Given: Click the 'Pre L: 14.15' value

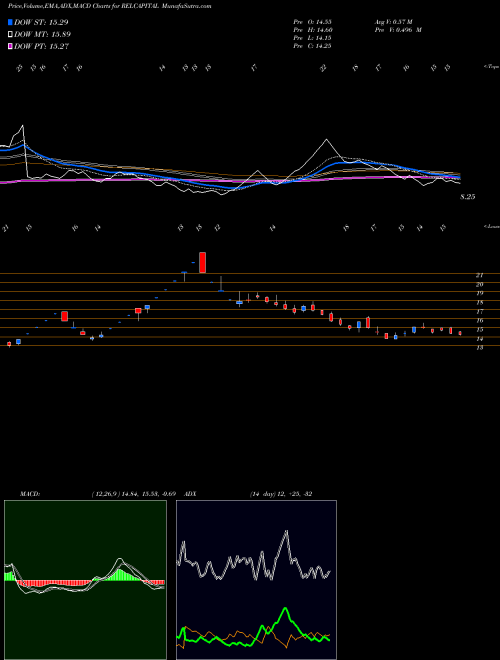Looking at the screenshot, I should (x=312, y=38).
